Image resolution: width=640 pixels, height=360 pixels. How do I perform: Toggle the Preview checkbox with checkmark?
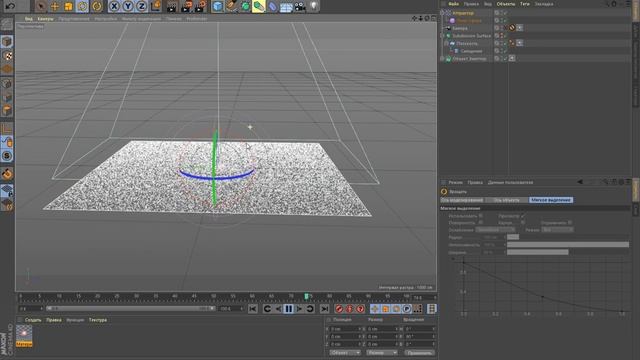522,216
